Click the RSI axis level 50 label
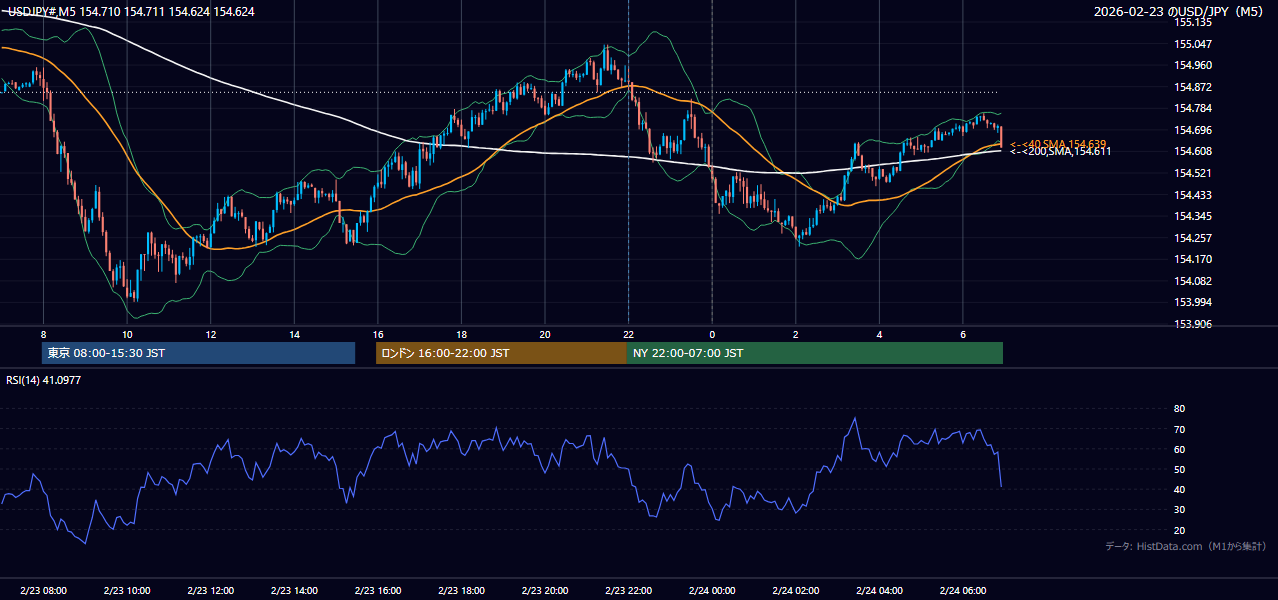 [x=1180, y=469]
